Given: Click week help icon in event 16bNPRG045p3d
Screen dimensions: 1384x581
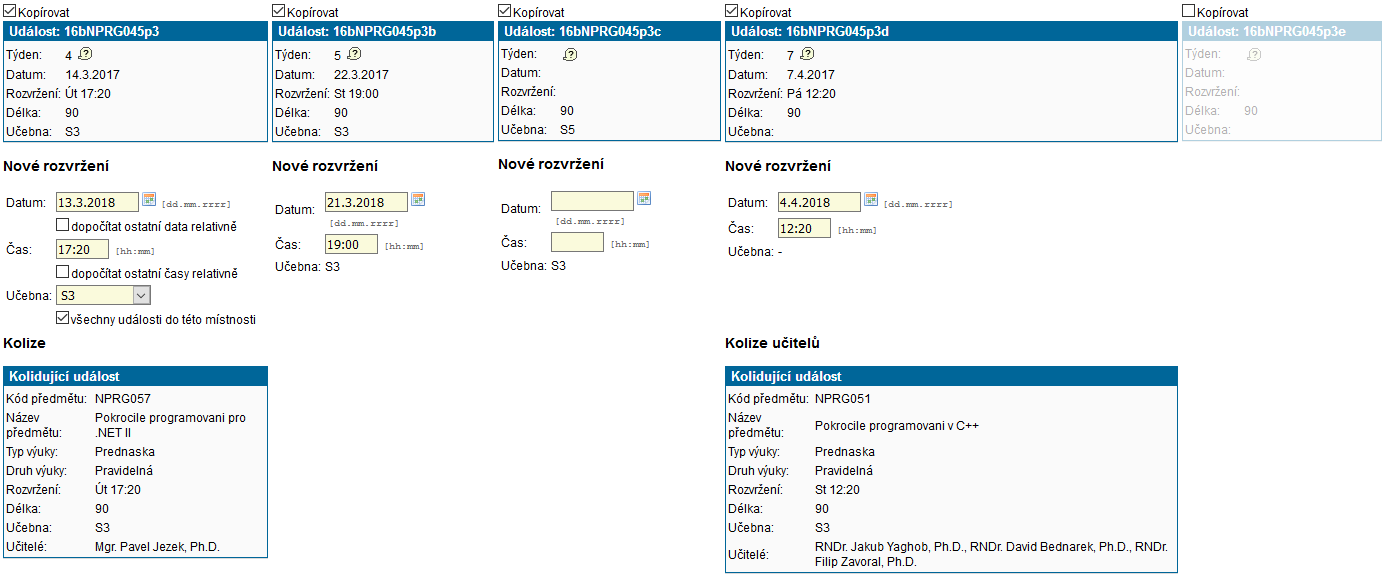Looking at the screenshot, I should pyautogui.click(x=806, y=55).
